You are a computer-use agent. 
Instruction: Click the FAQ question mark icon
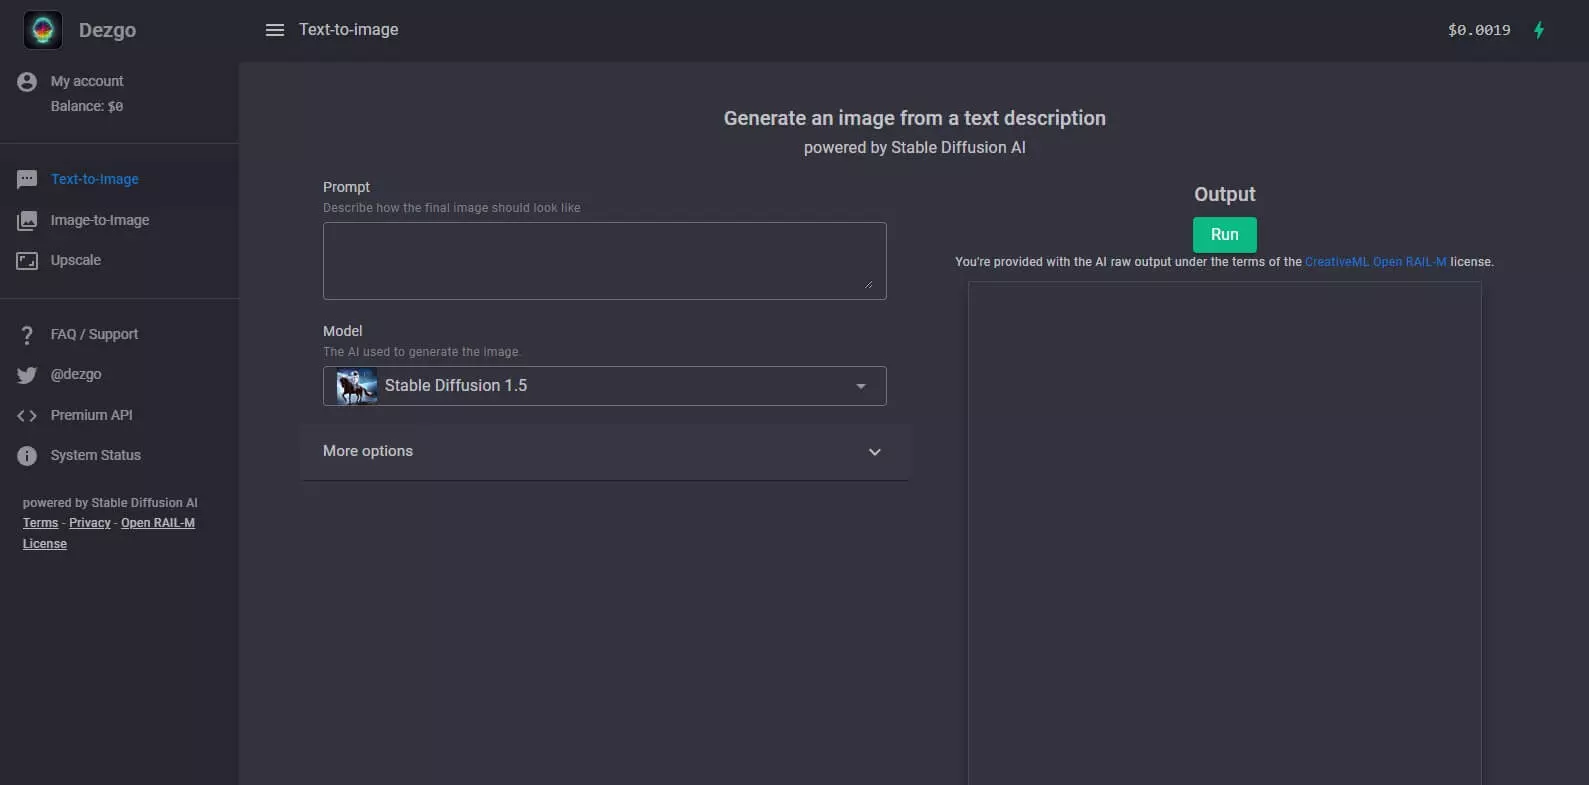pyautogui.click(x=27, y=335)
